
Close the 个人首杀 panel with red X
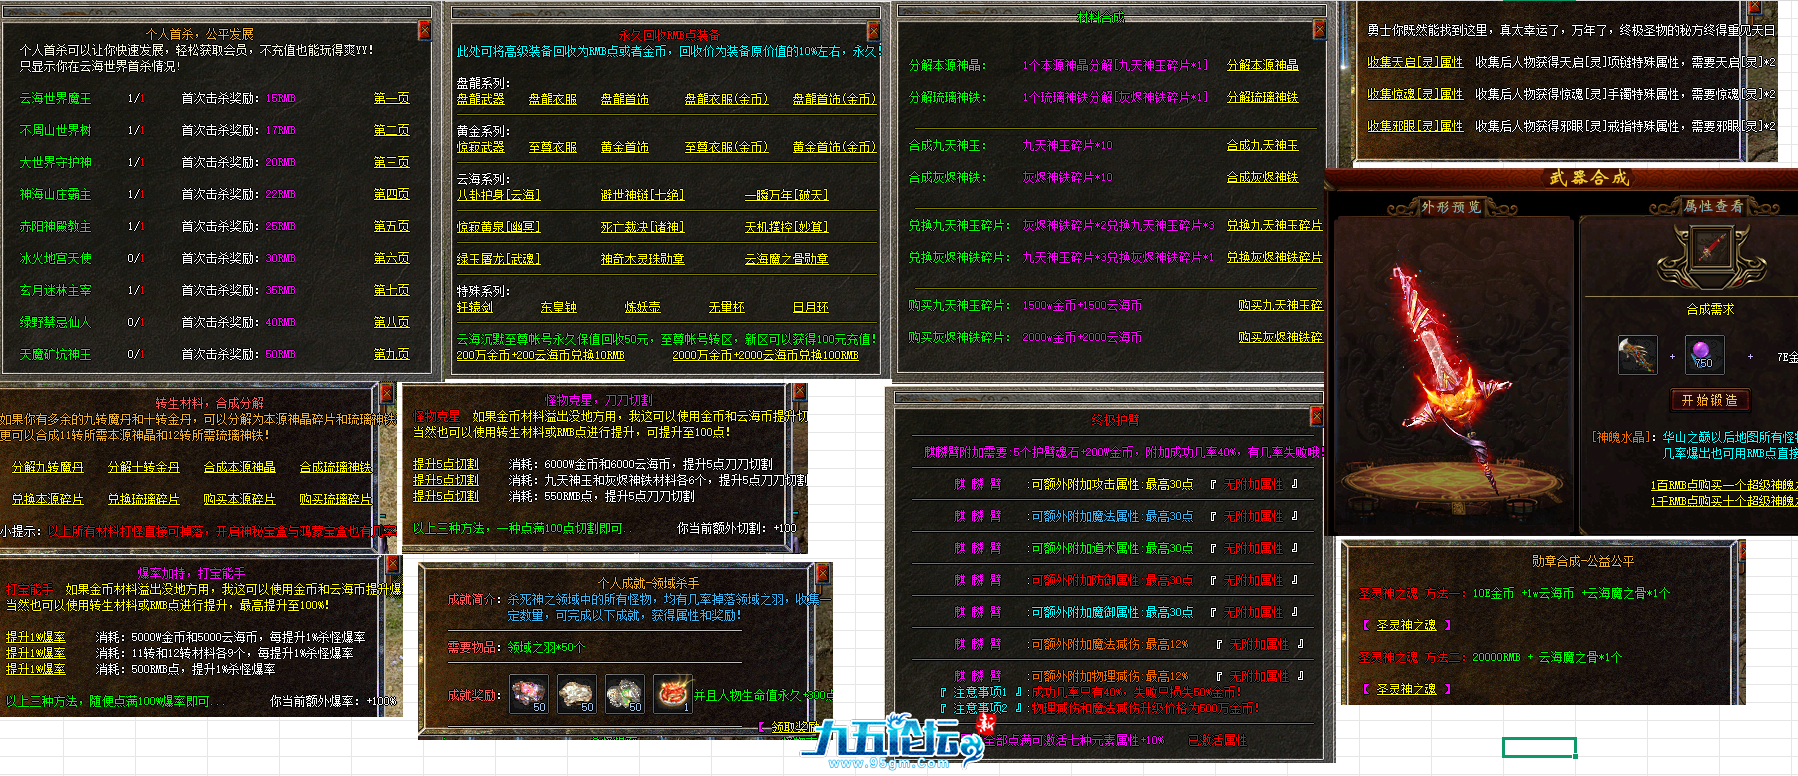pos(424,30)
